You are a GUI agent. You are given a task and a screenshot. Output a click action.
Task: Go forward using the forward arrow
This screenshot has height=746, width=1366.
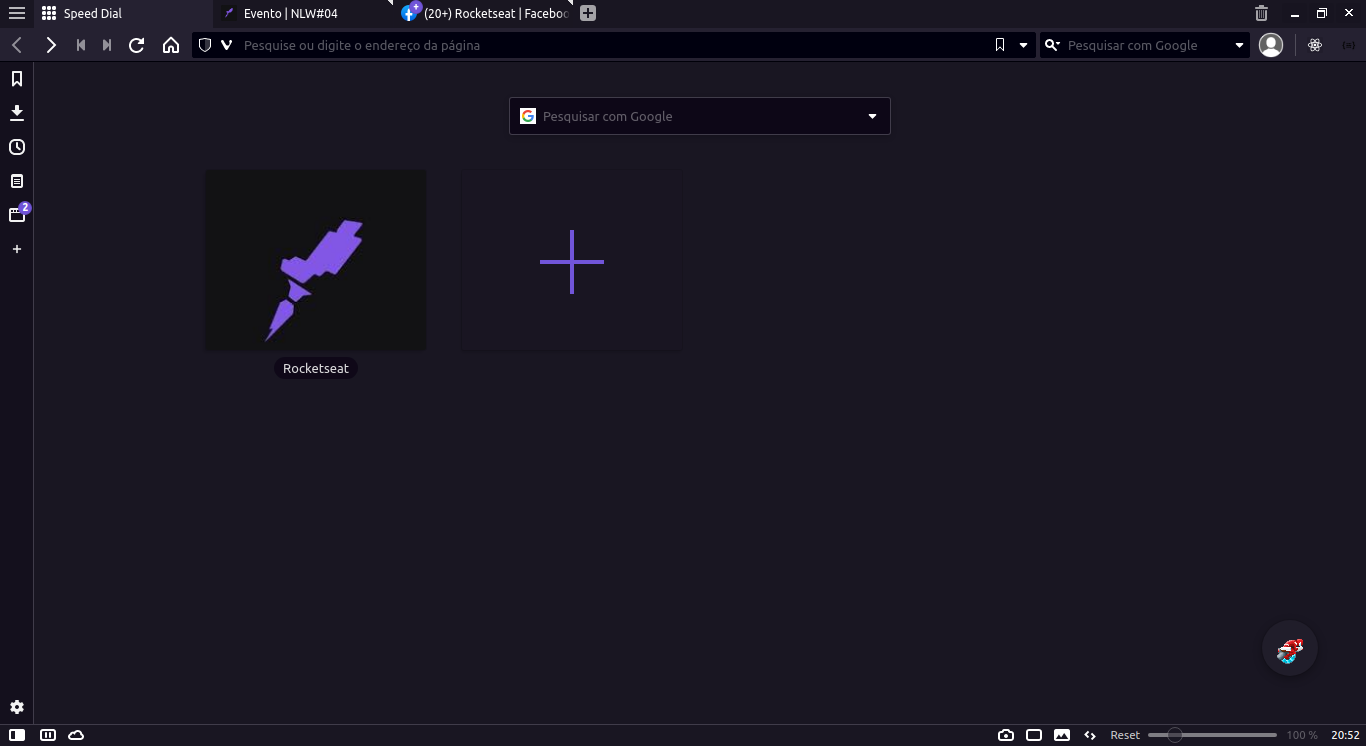(51, 45)
